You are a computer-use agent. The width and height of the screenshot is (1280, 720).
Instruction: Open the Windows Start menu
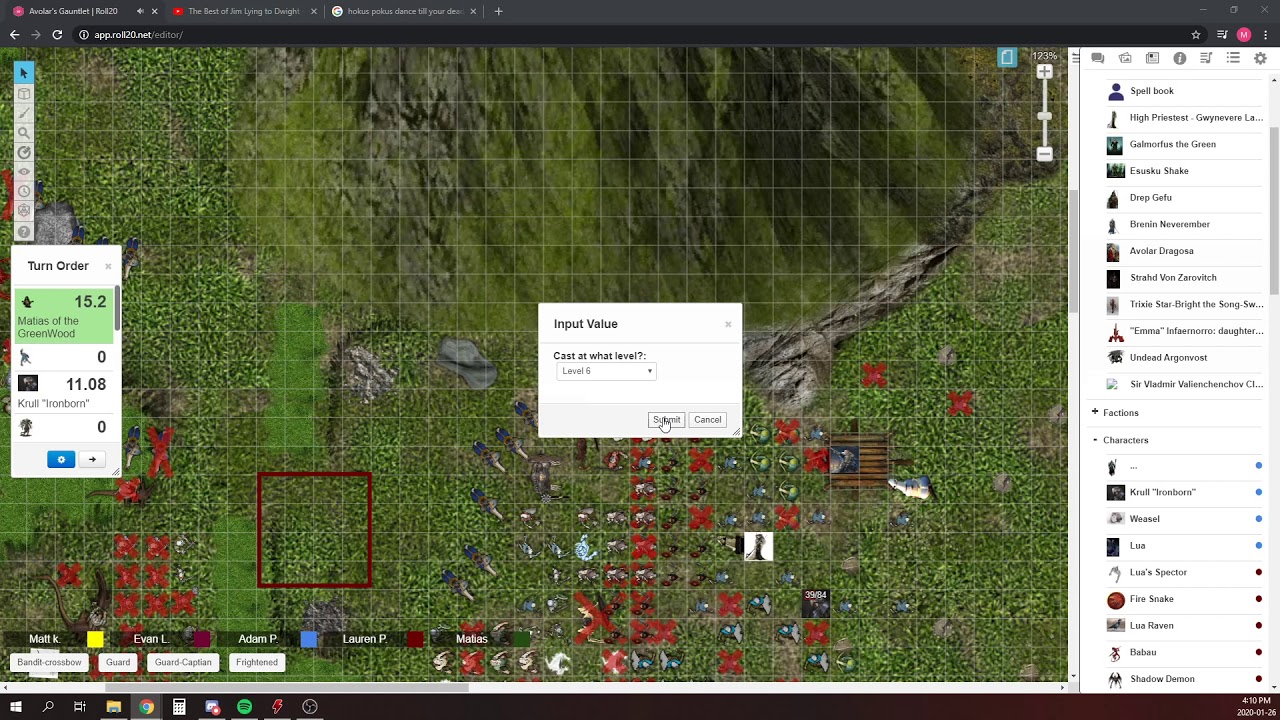[16, 707]
